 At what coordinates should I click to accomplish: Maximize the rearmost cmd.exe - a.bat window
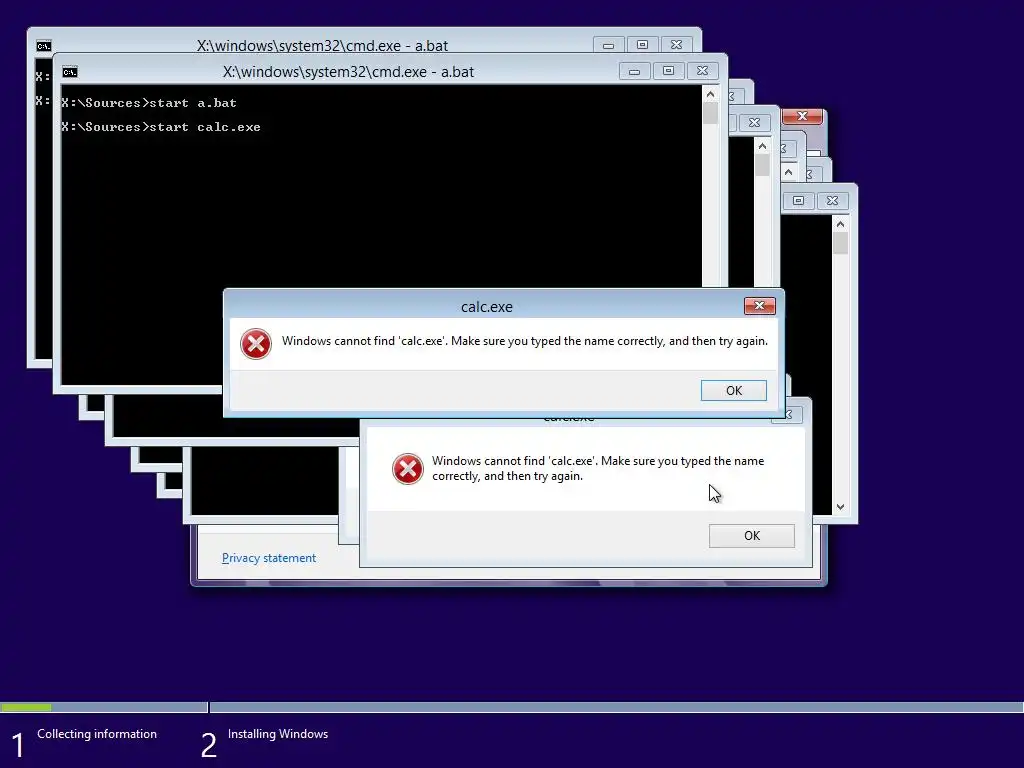click(642, 45)
